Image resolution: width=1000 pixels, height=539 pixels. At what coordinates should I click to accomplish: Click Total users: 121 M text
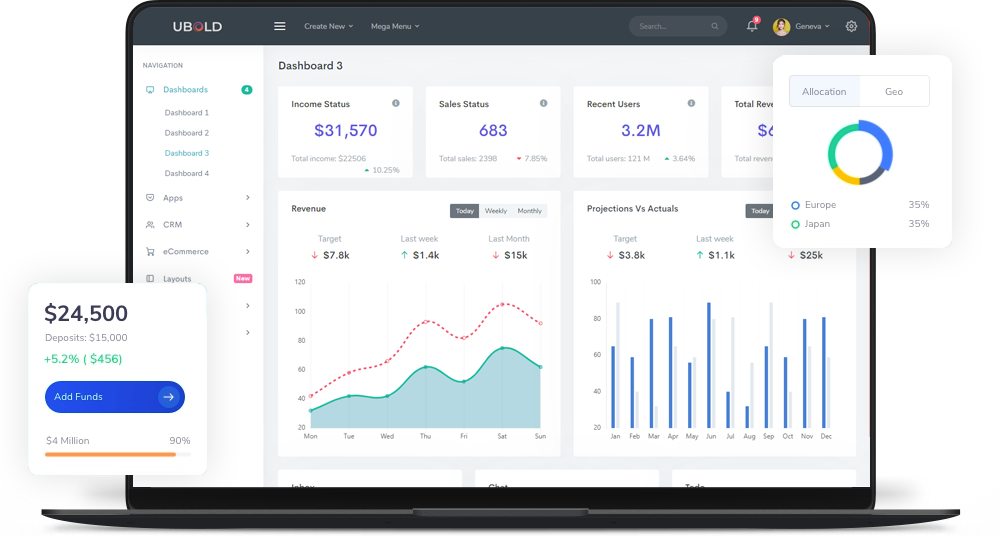coord(618,159)
